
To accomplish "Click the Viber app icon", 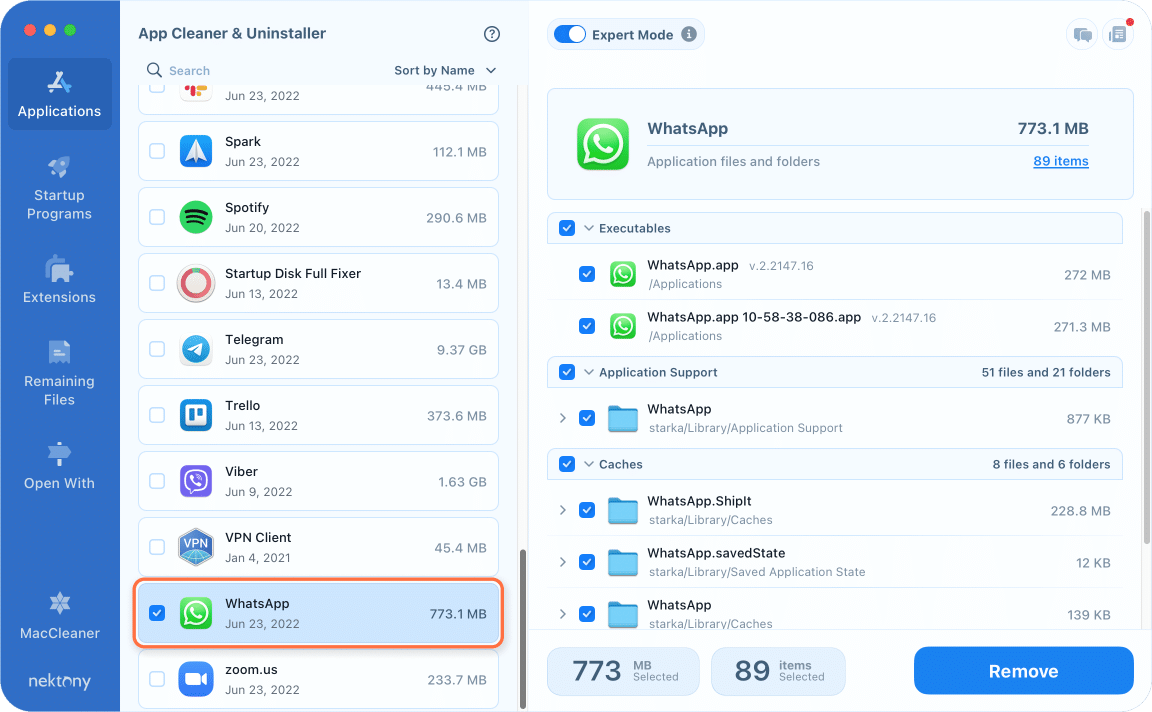I will [196, 481].
